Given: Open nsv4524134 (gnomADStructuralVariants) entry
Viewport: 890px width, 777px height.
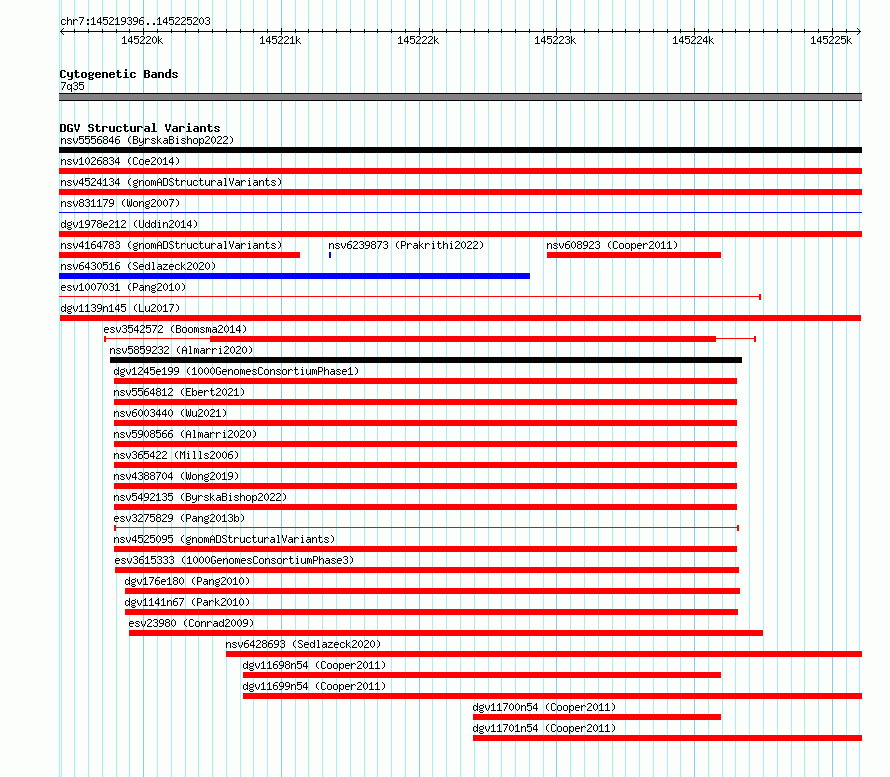Looking at the screenshot, I should click(x=171, y=182).
